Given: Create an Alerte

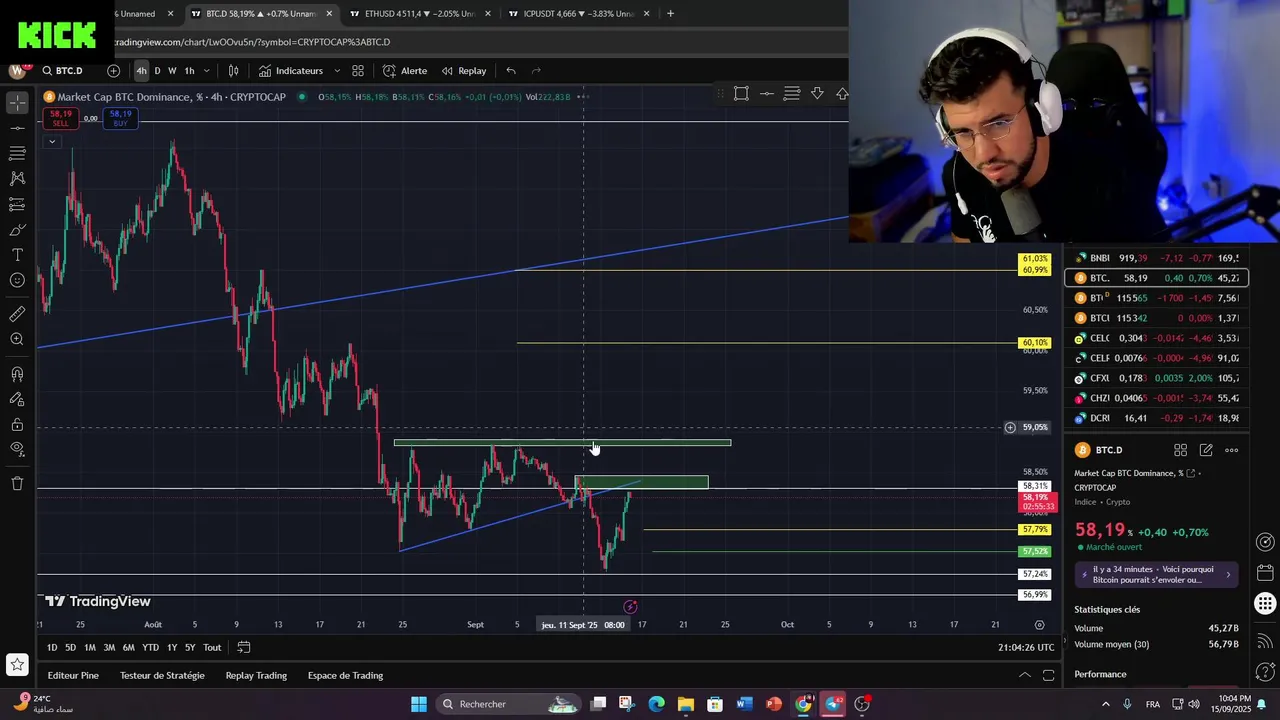Looking at the screenshot, I should click(404, 71).
